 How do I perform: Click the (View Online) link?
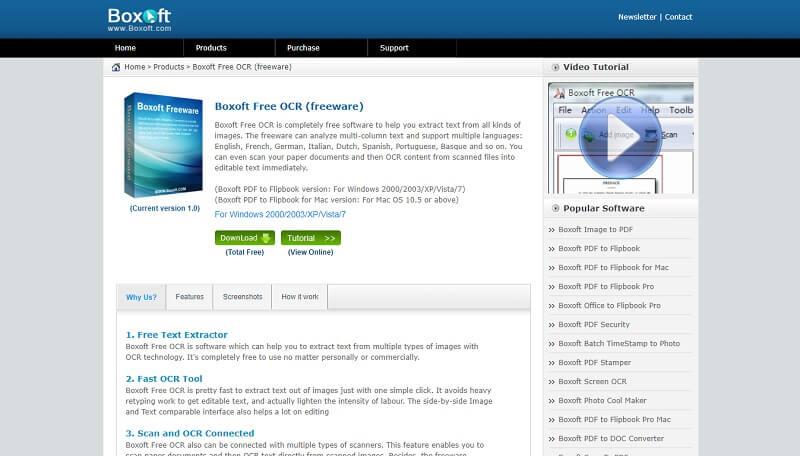(x=310, y=252)
